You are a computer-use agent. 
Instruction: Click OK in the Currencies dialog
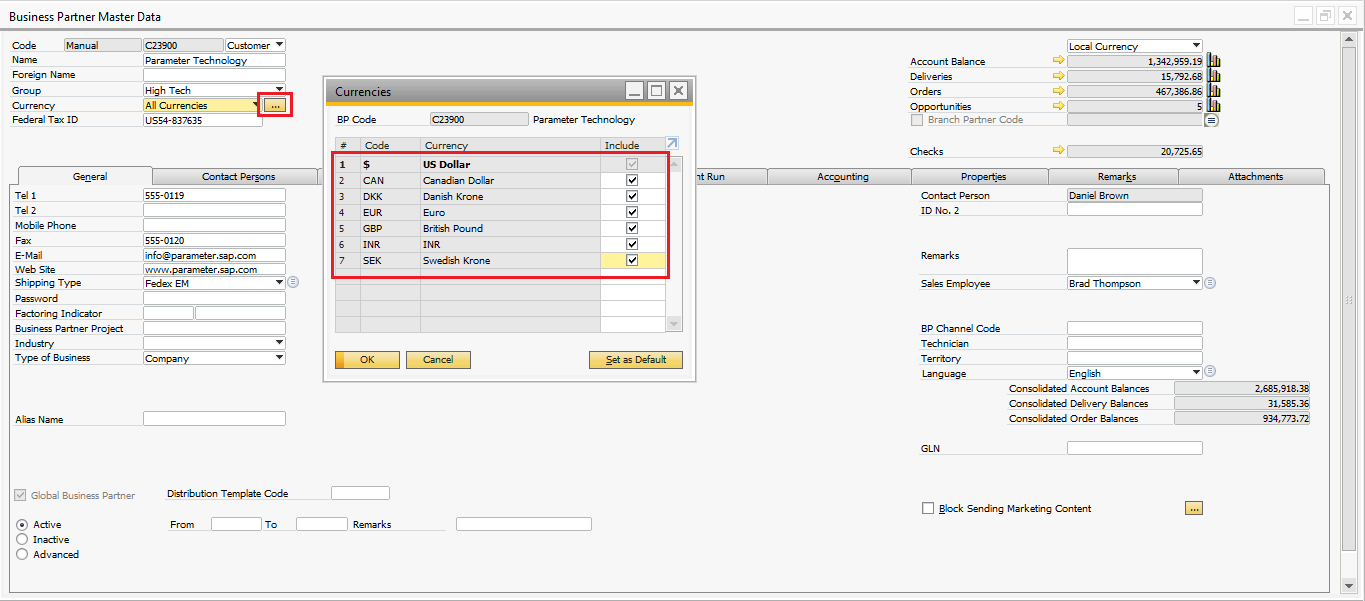[x=367, y=360]
